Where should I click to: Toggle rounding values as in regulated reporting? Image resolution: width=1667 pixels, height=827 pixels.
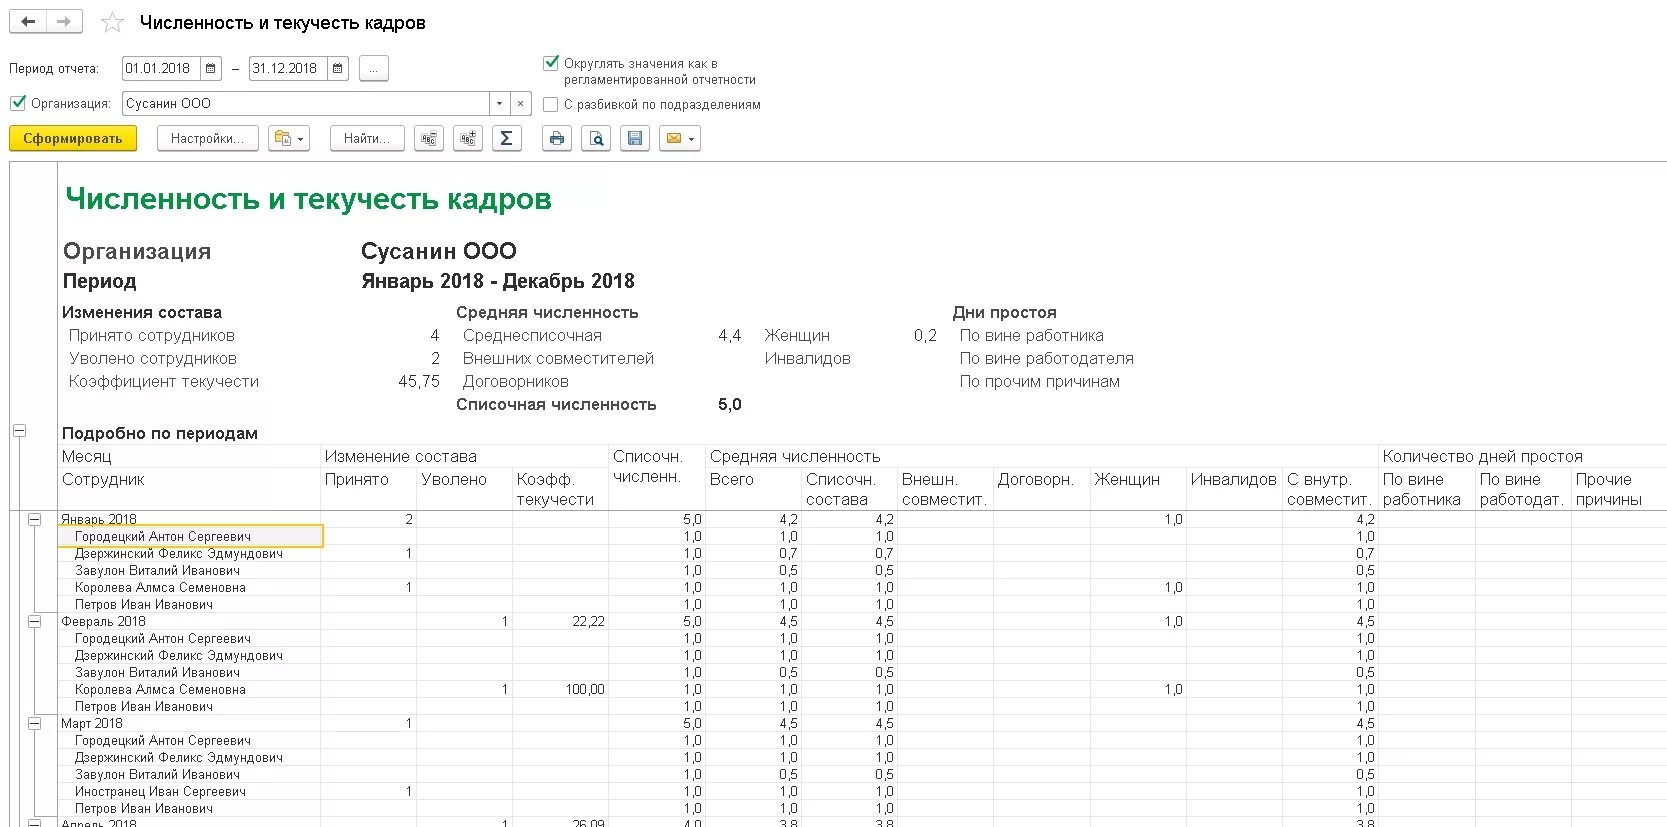click(x=550, y=63)
